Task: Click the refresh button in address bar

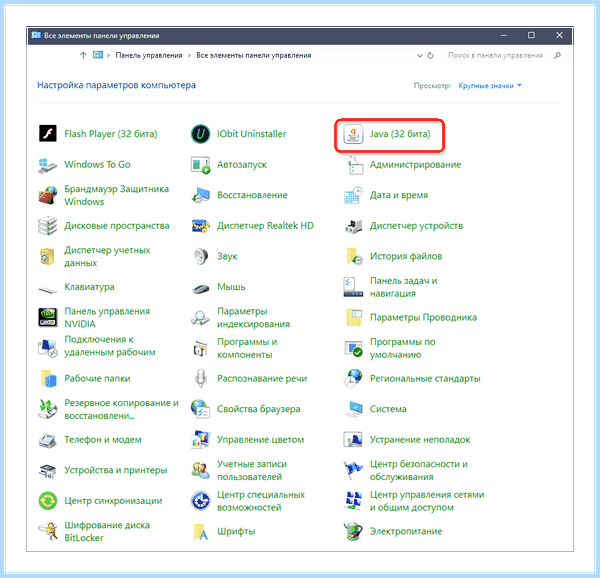Action: click(x=430, y=55)
